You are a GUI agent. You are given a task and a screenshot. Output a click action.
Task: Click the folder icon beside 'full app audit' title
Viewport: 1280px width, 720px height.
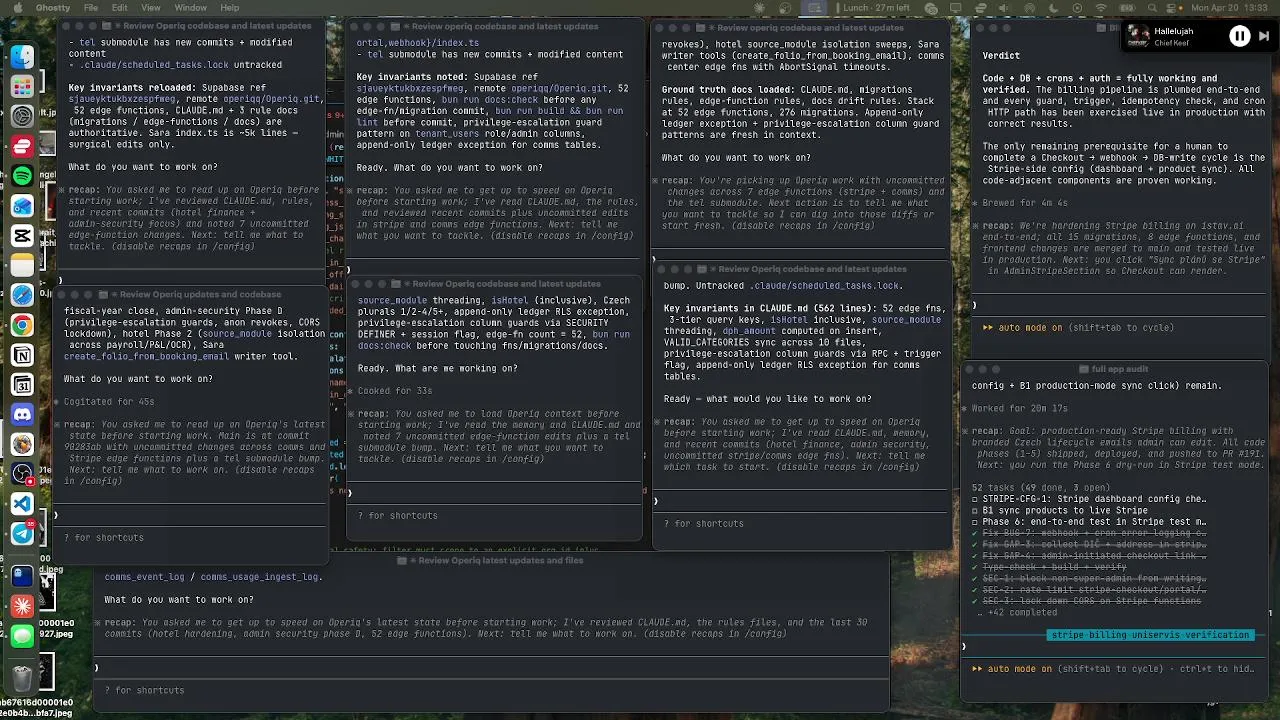click(x=1083, y=370)
